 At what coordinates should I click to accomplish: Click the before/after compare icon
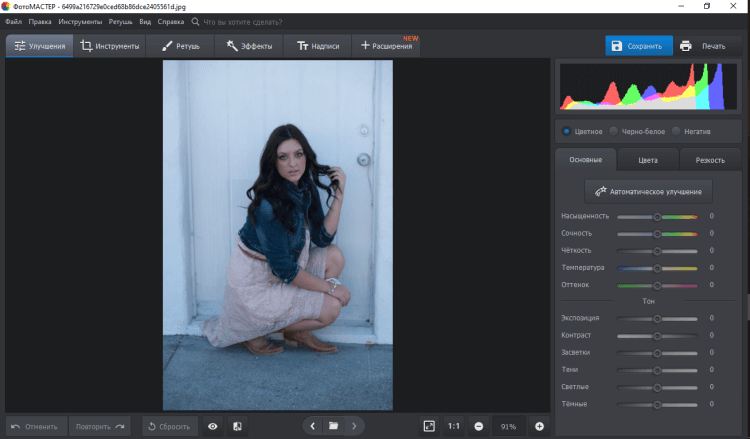pyautogui.click(x=238, y=426)
